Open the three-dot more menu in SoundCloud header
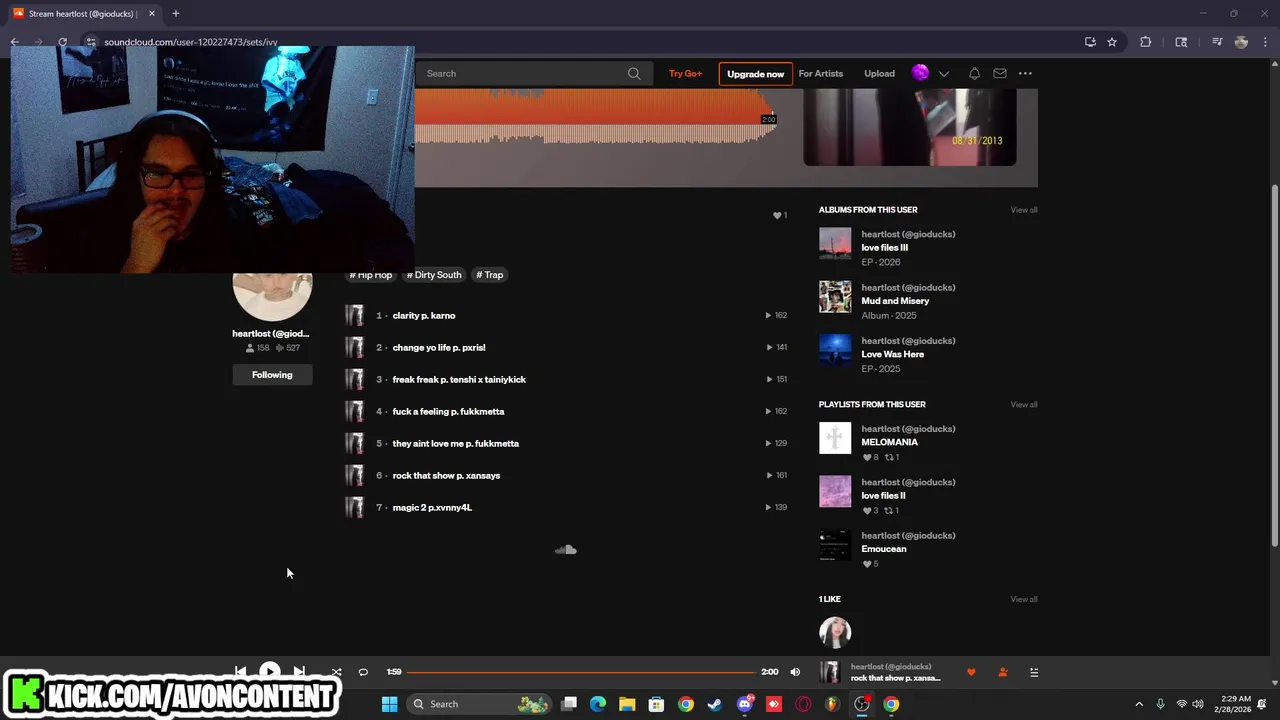This screenshot has width=1280, height=720. coord(1025,73)
